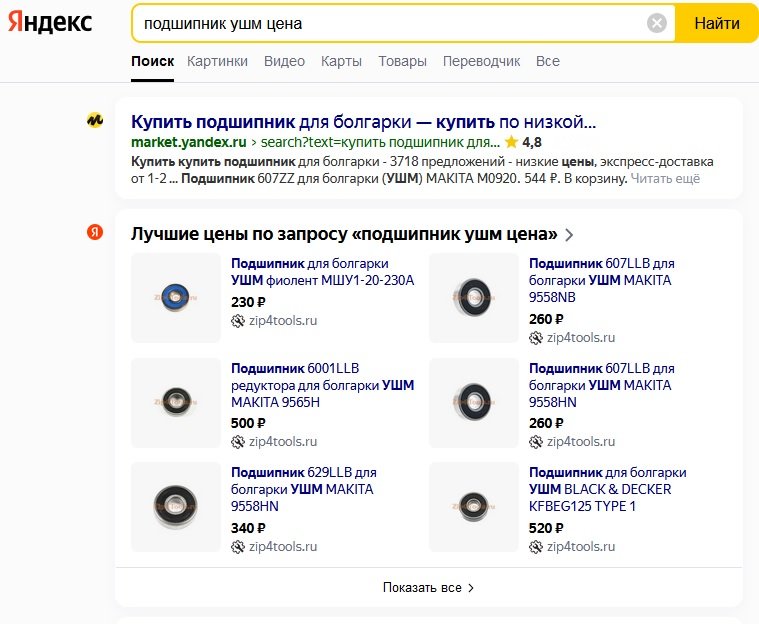Click zip4tools.ru icon under 607LLB 9558HN item

536,442
